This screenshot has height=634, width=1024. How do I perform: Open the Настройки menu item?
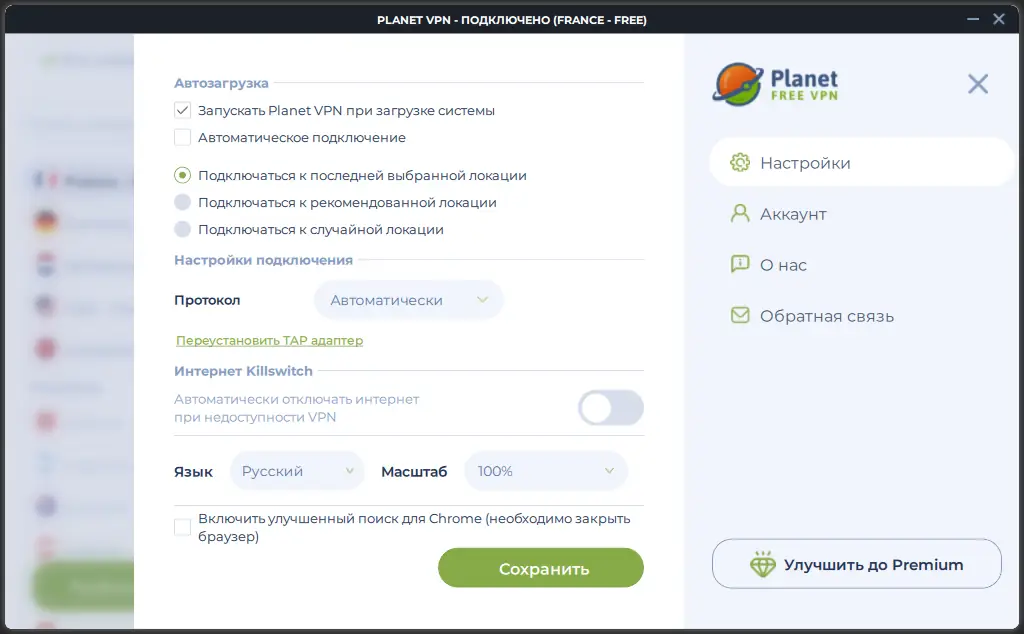[861, 163]
